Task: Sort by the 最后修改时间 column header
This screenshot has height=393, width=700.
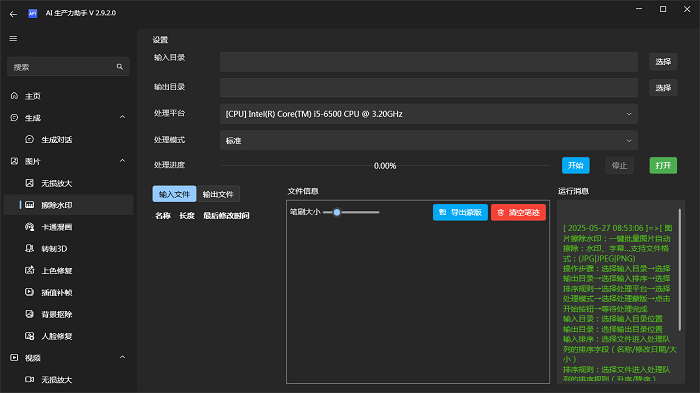Action: [226, 216]
